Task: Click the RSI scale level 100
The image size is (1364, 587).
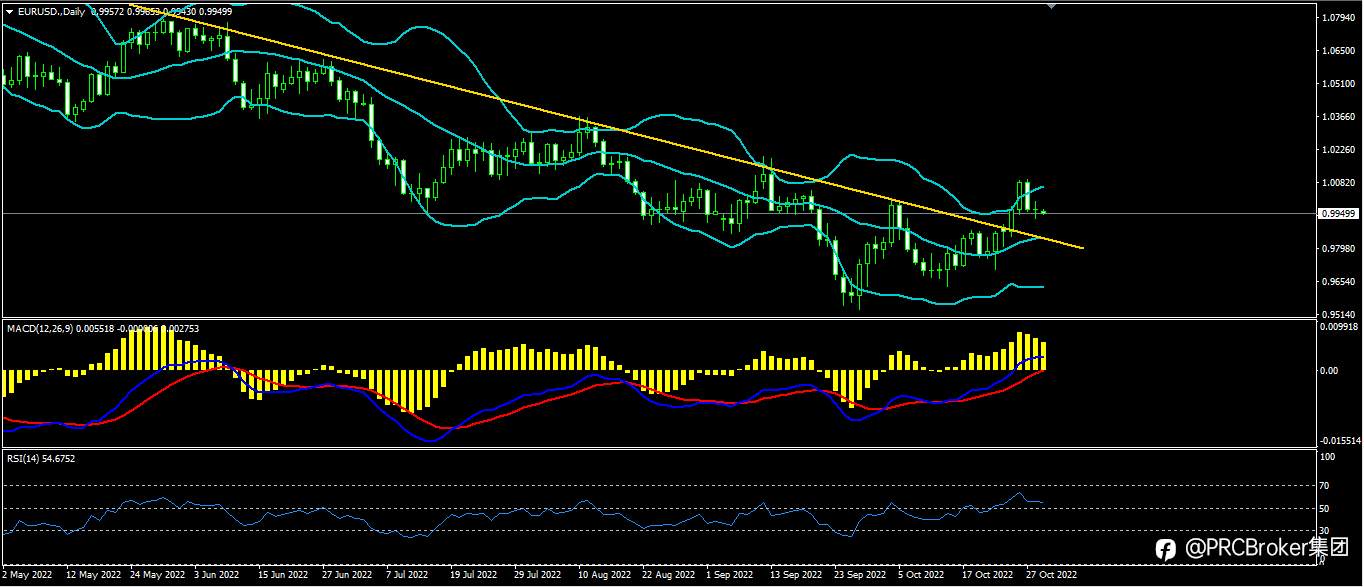Action: pos(1328,457)
